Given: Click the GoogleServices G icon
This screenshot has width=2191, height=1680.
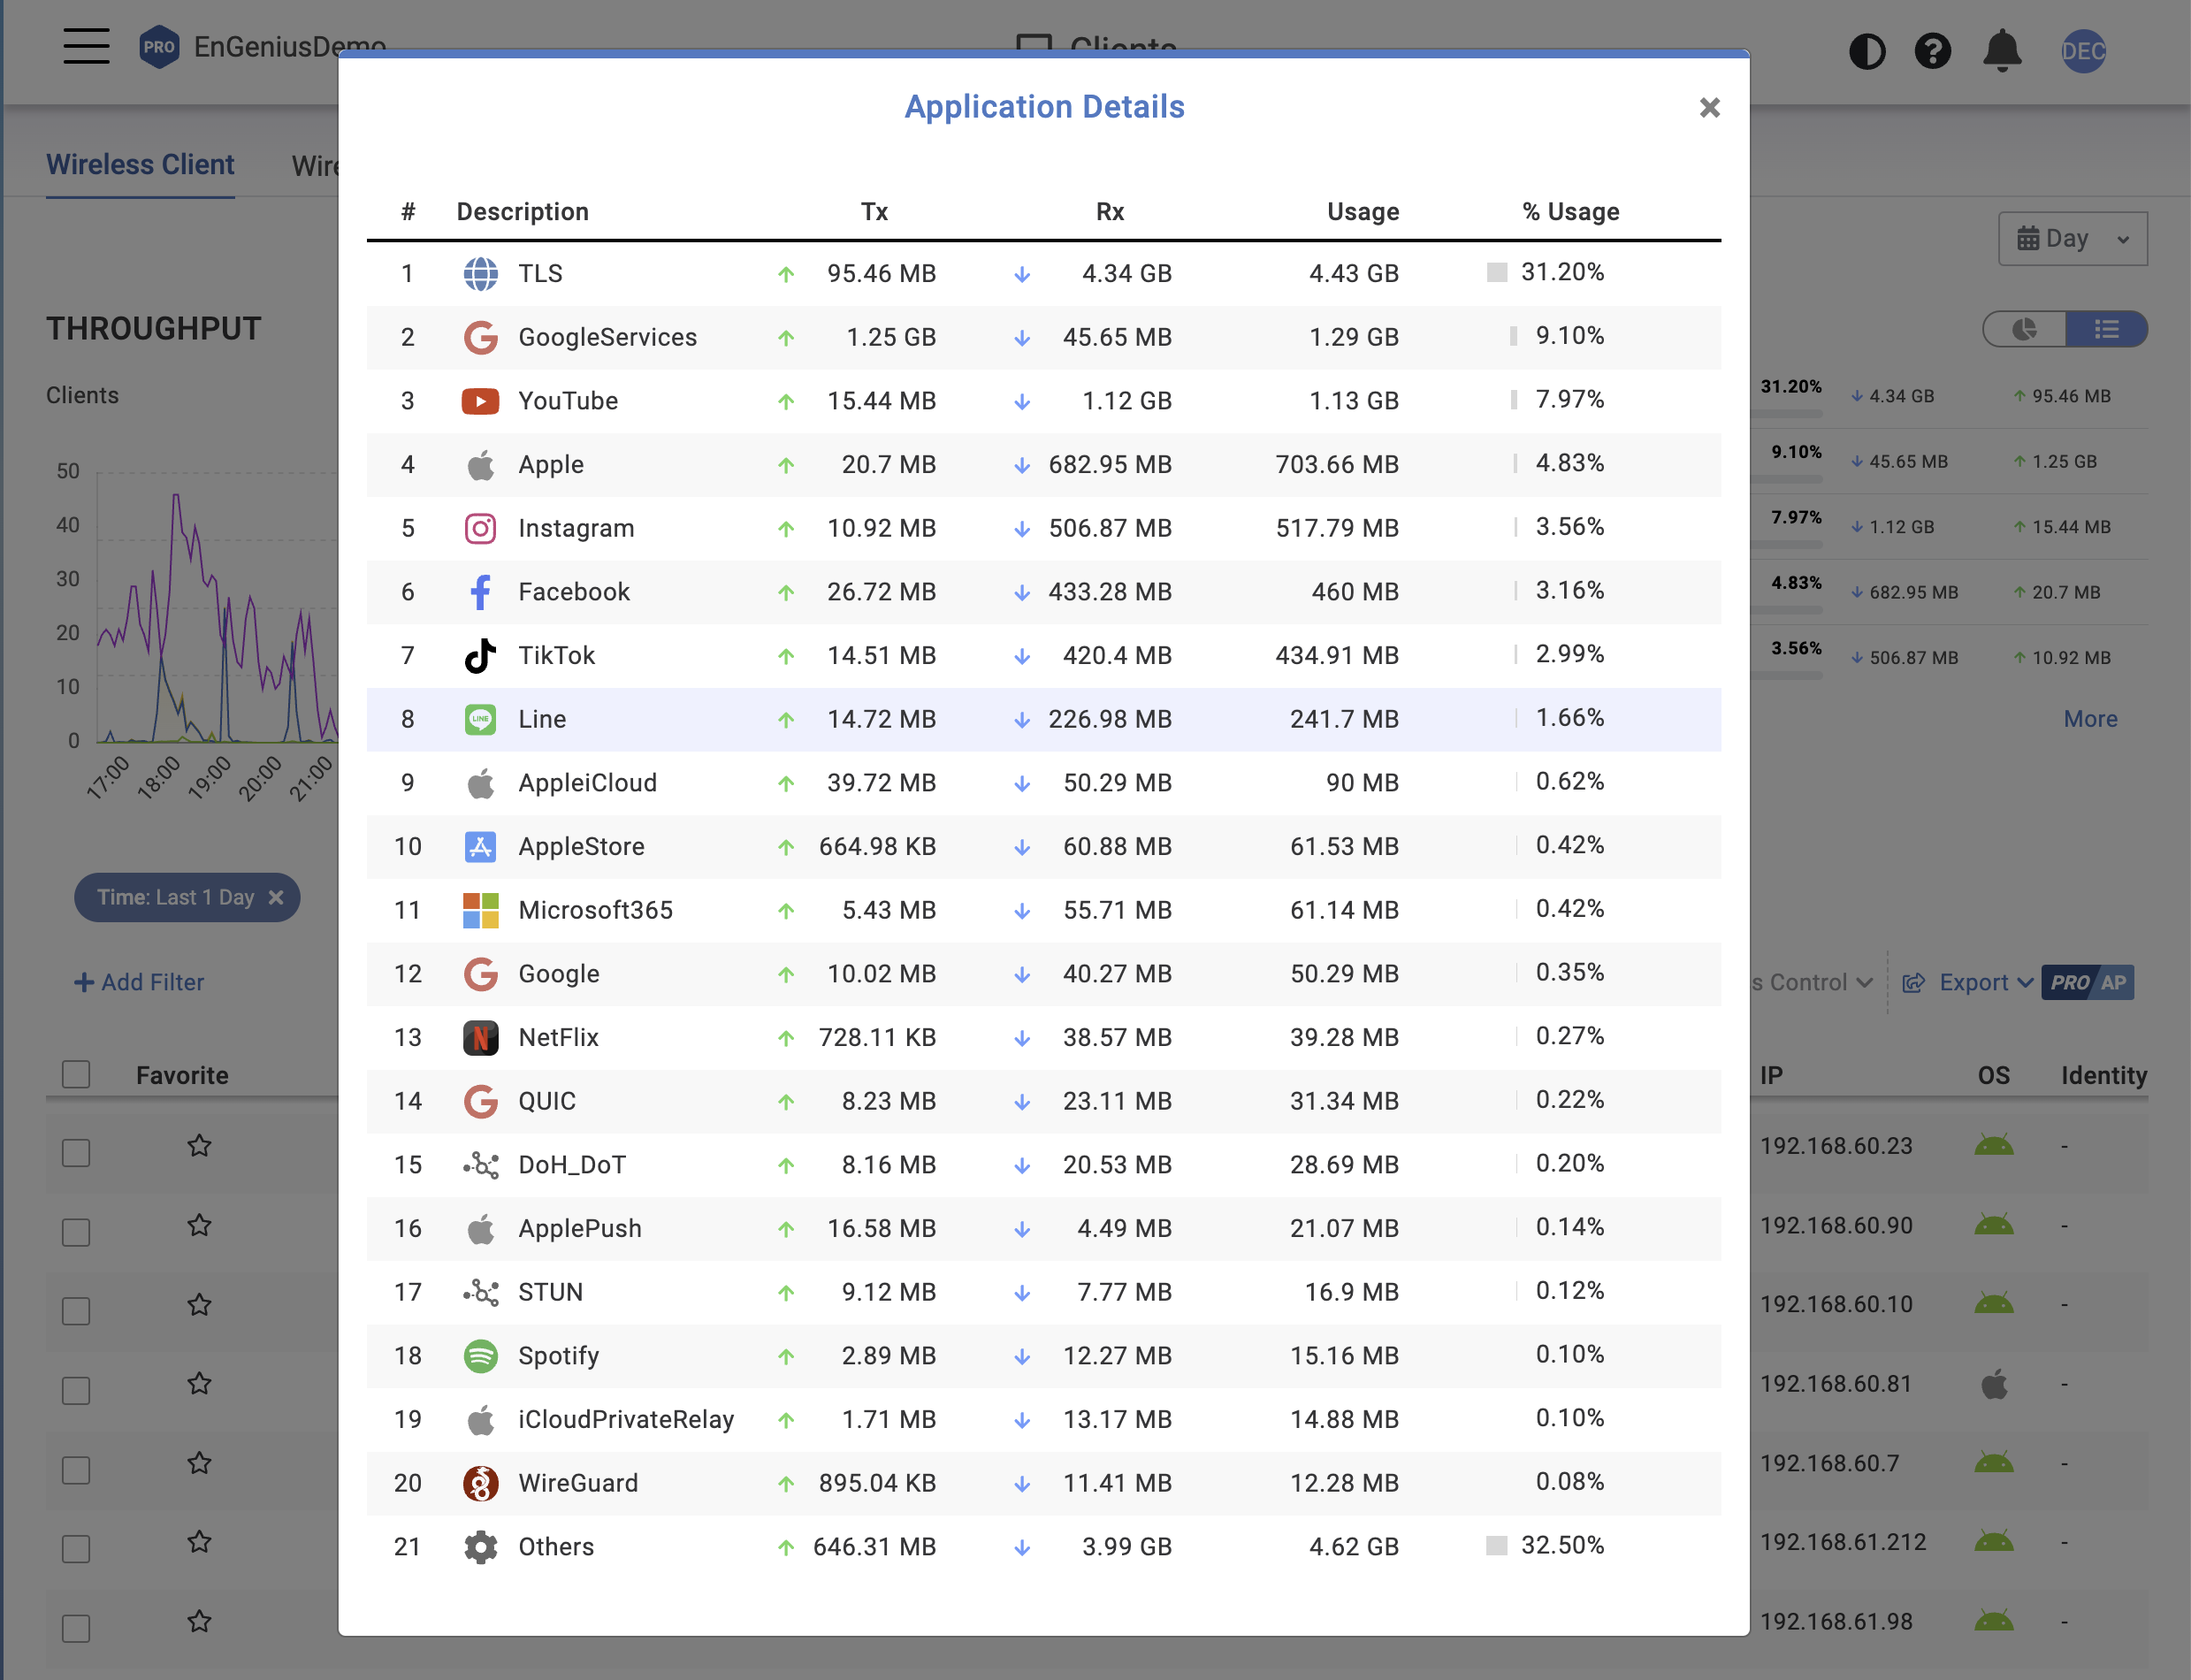Looking at the screenshot, I should pyautogui.click(x=480, y=338).
